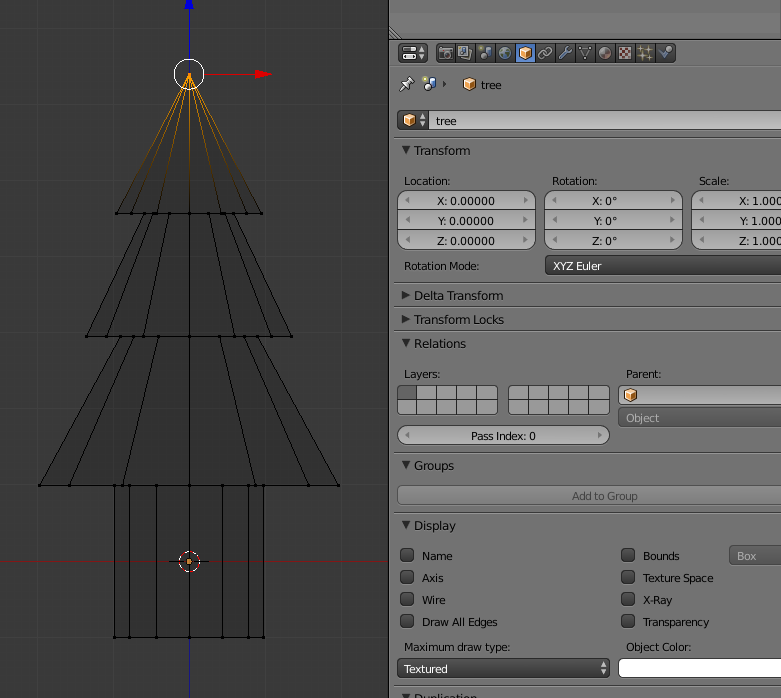Screen dimensions: 781x698
Task: Switch to Object Data mesh tab
Action: coord(585,53)
